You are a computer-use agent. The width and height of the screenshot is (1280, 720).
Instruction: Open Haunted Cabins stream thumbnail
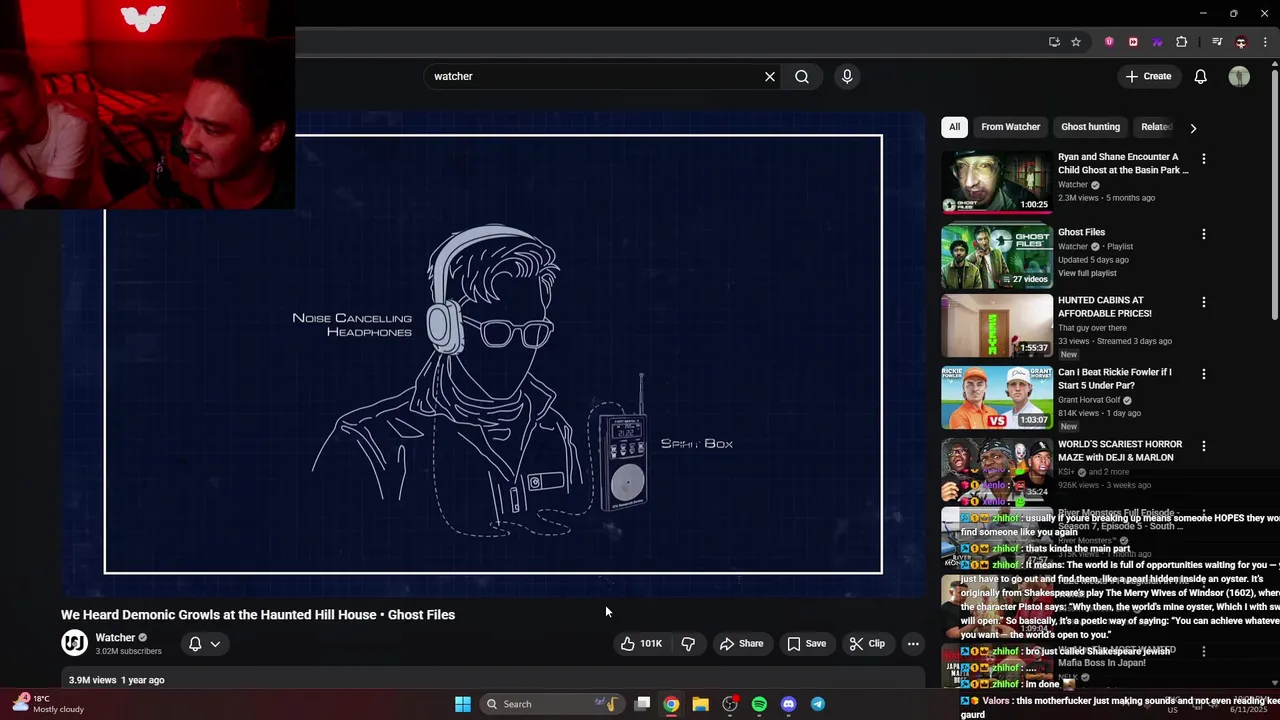997,326
